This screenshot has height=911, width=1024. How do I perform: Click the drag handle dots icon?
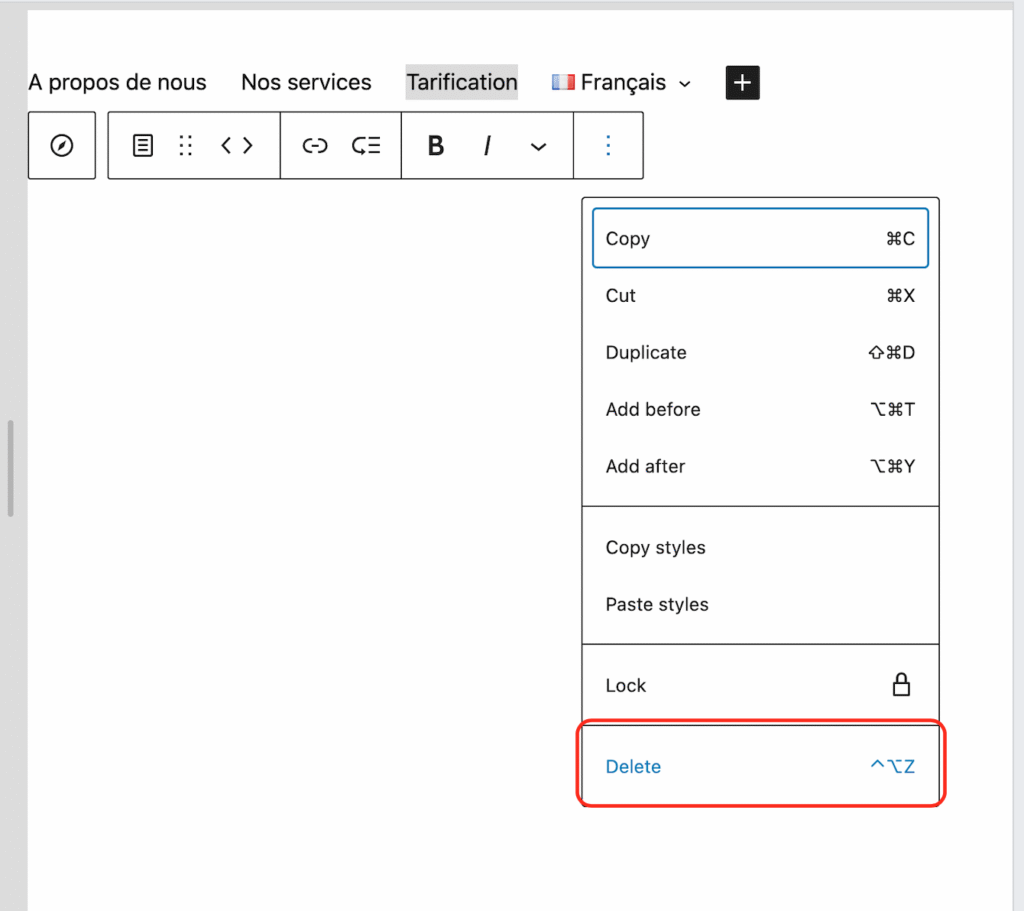[185, 145]
